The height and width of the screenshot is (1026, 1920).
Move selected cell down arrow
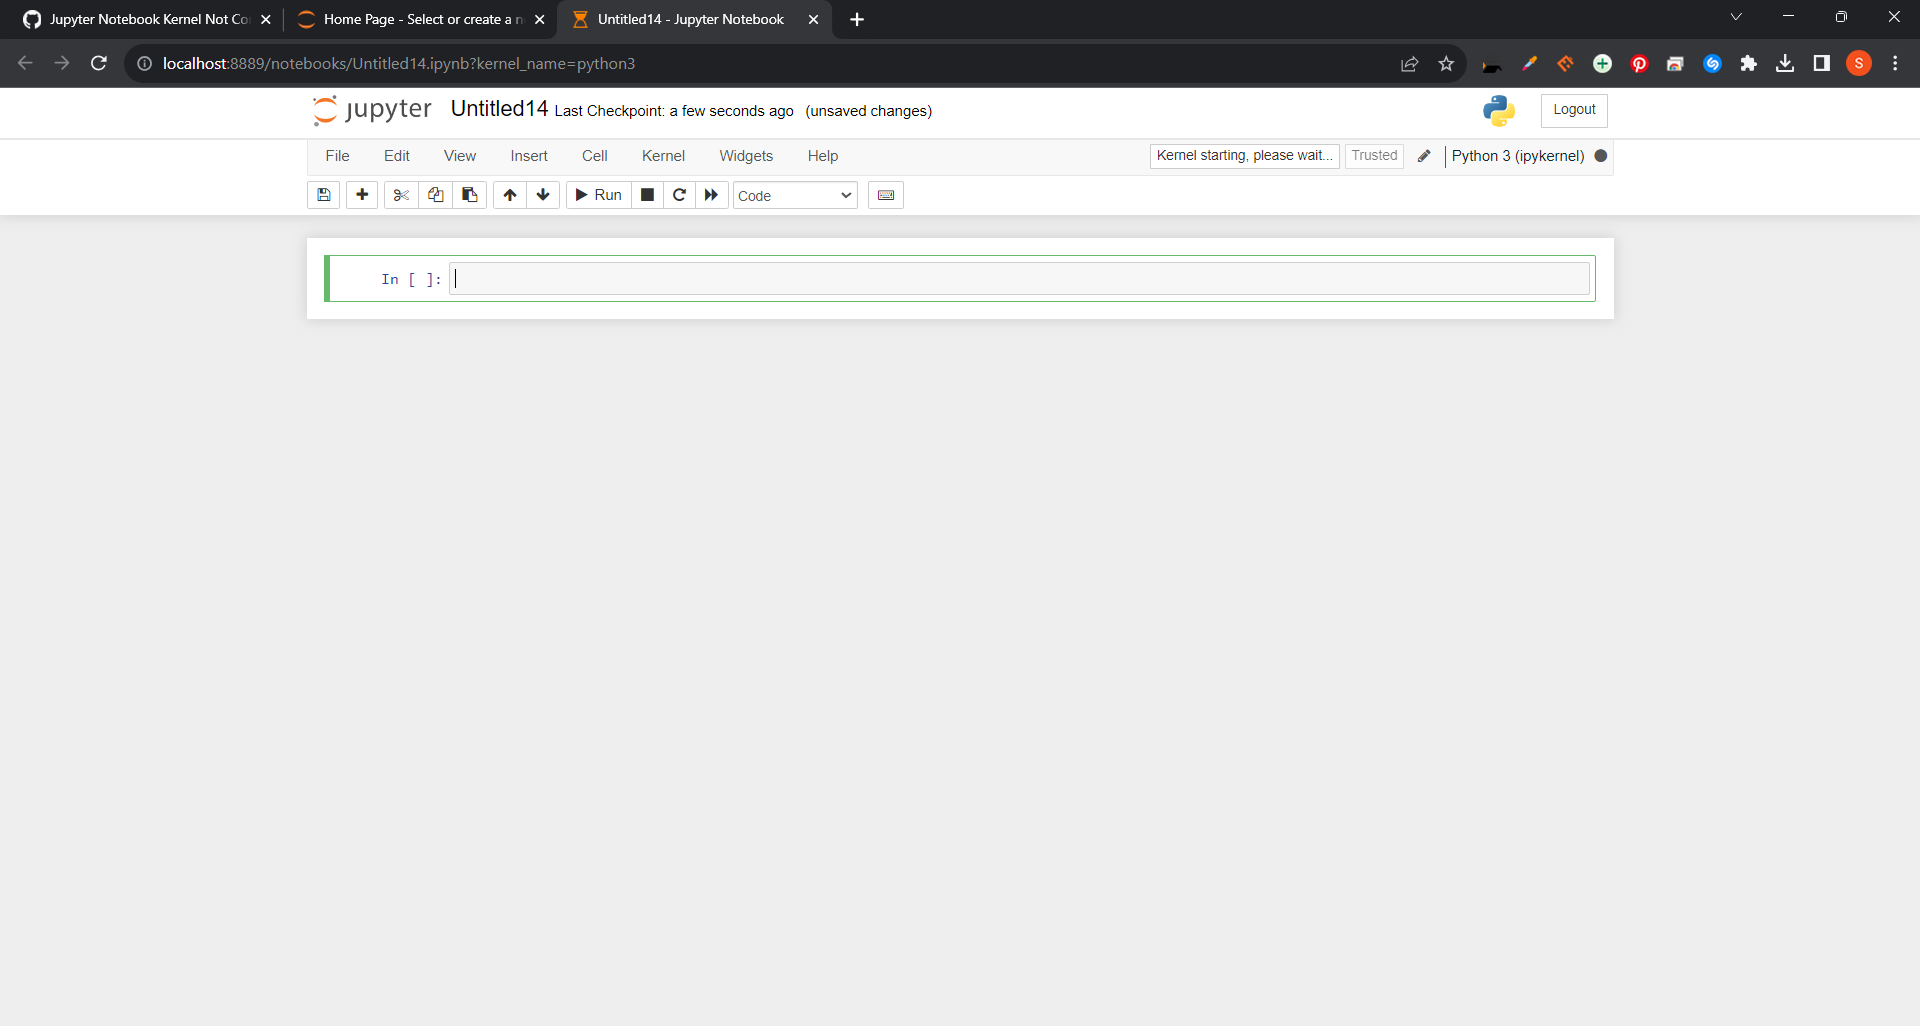[543, 195]
